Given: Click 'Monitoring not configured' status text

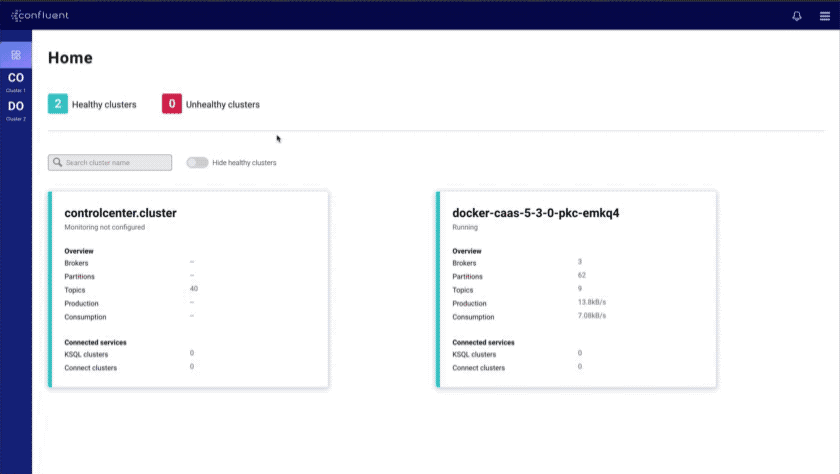Looking at the screenshot, I should click(104, 227).
